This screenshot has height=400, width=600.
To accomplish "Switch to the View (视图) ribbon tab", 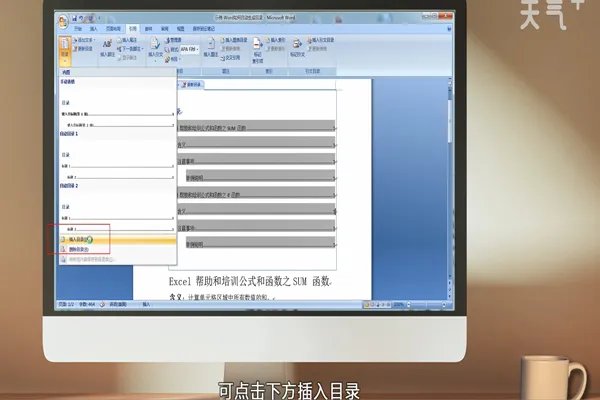I will [x=181, y=29].
